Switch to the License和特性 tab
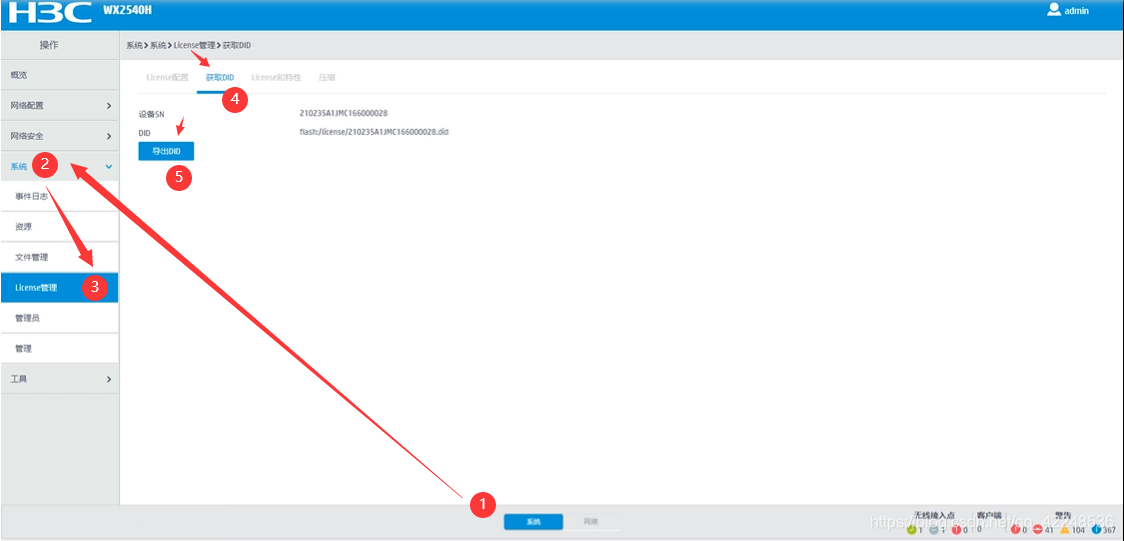This screenshot has height=541, width=1124. pyautogui.click(x=276, y=77)
